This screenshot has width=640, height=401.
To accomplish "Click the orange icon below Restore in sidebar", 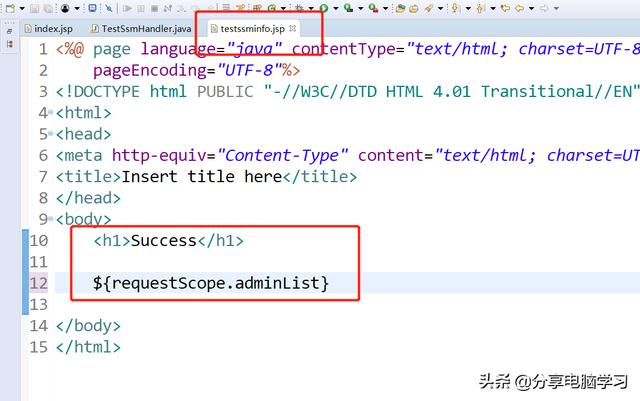I will pos(10,44).
